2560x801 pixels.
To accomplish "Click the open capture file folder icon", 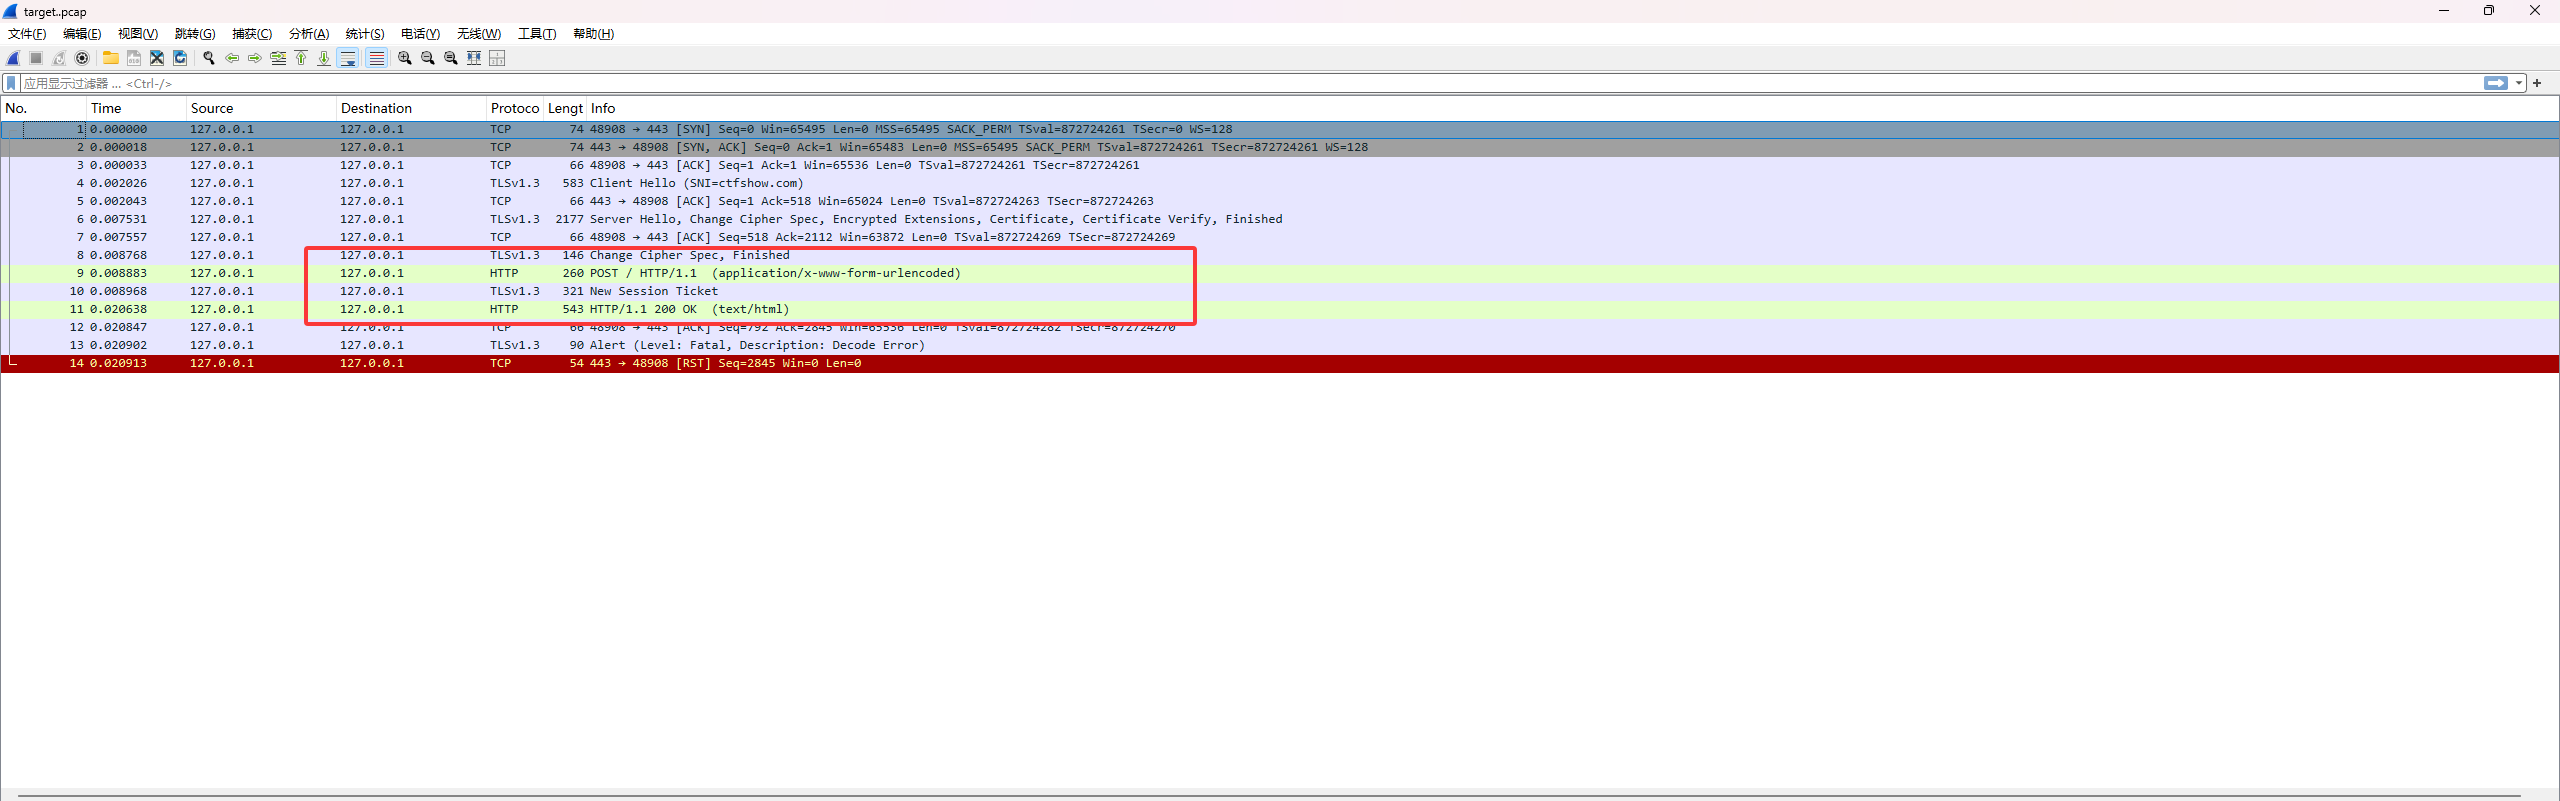I will pos(111,58).
